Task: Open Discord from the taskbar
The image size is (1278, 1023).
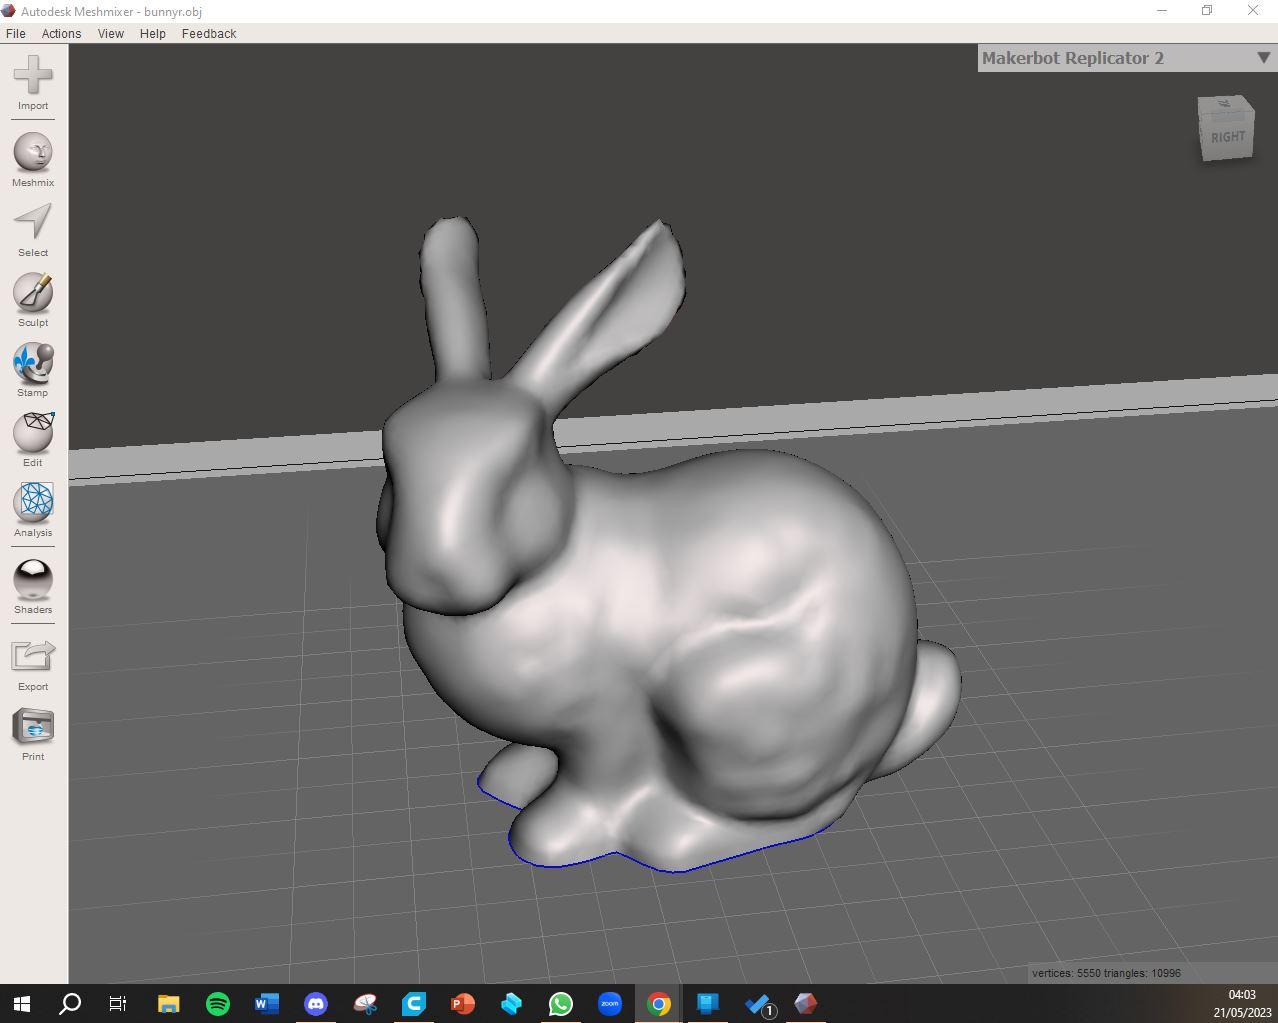Action: click(x=315, y=1003)
